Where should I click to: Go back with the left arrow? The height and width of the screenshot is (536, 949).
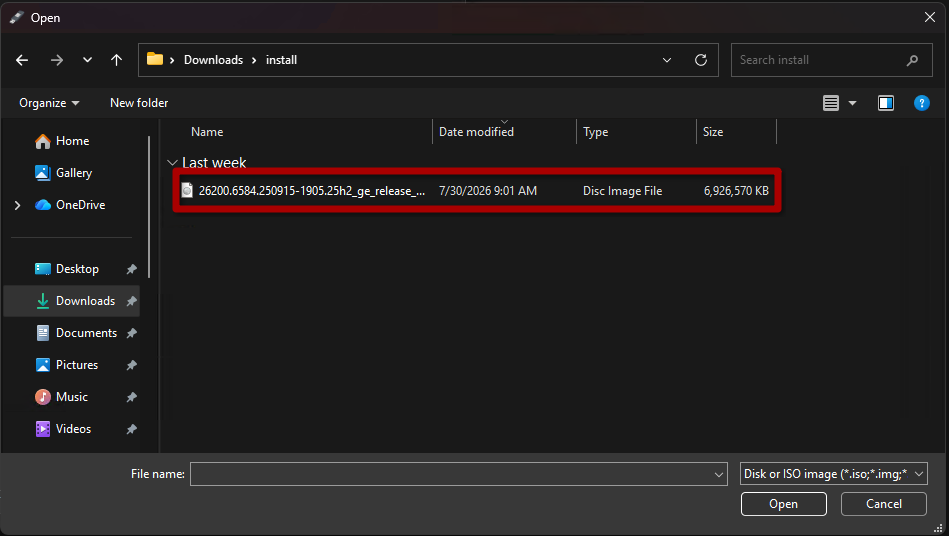click(22, 60)
